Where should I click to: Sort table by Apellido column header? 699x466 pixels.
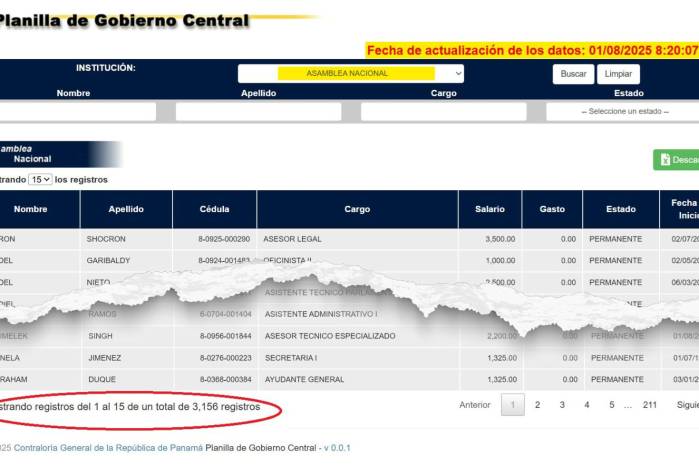pyautogui.click(x=126, y=209)
